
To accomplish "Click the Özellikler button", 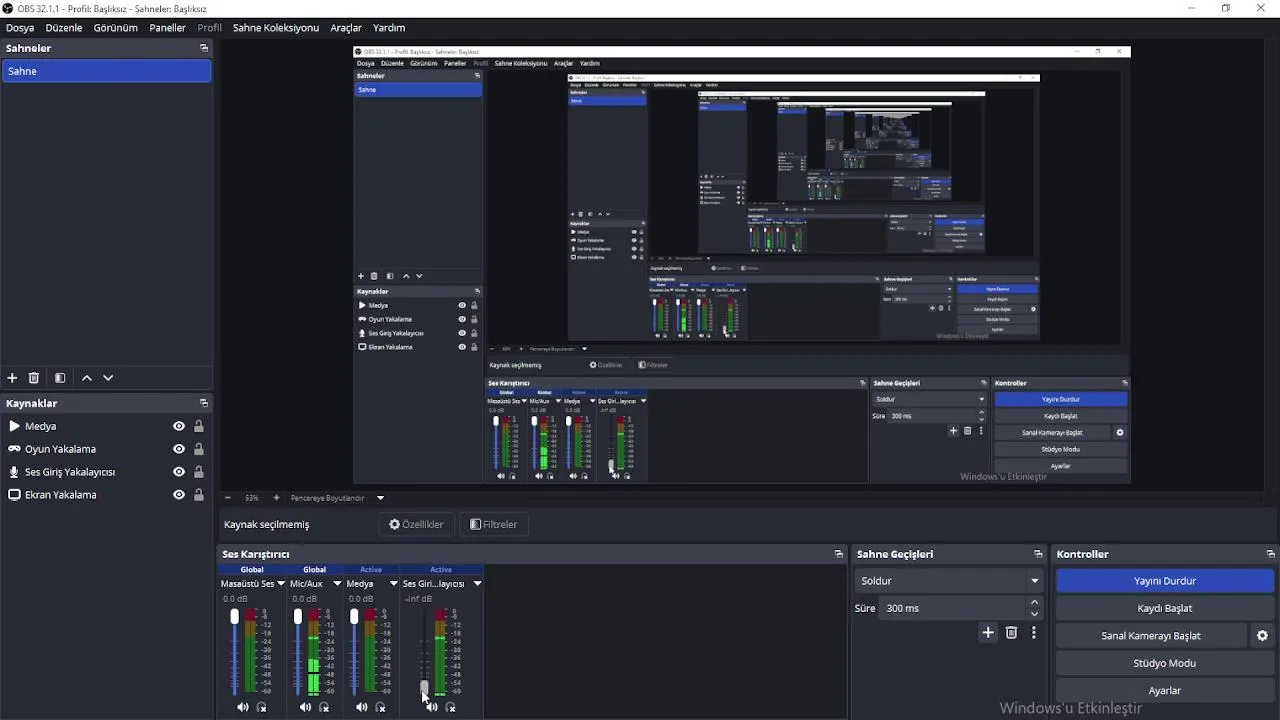I will 416,524.
